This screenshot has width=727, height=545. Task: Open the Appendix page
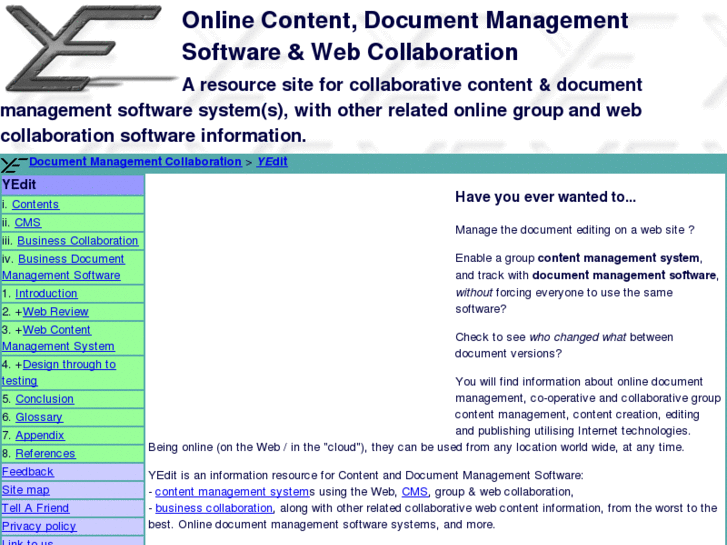(x=40, y=435)
